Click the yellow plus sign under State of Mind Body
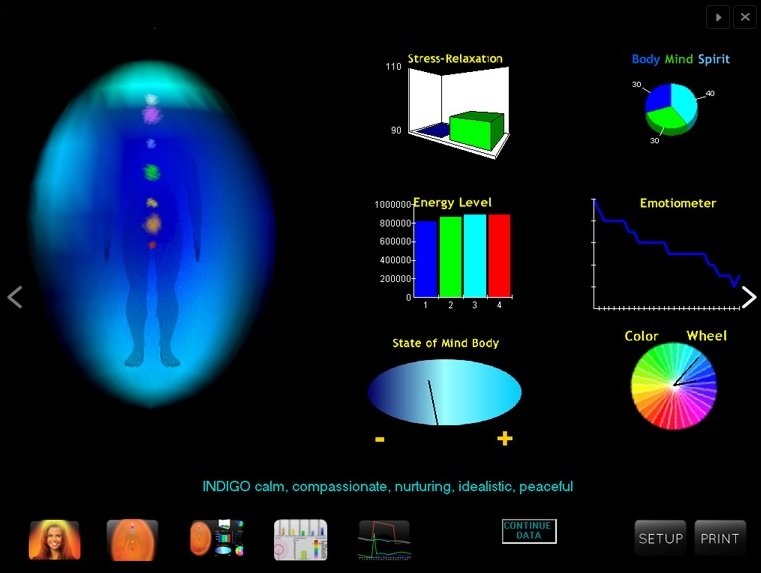The image size is (761, 573). (x=505, y=439)
